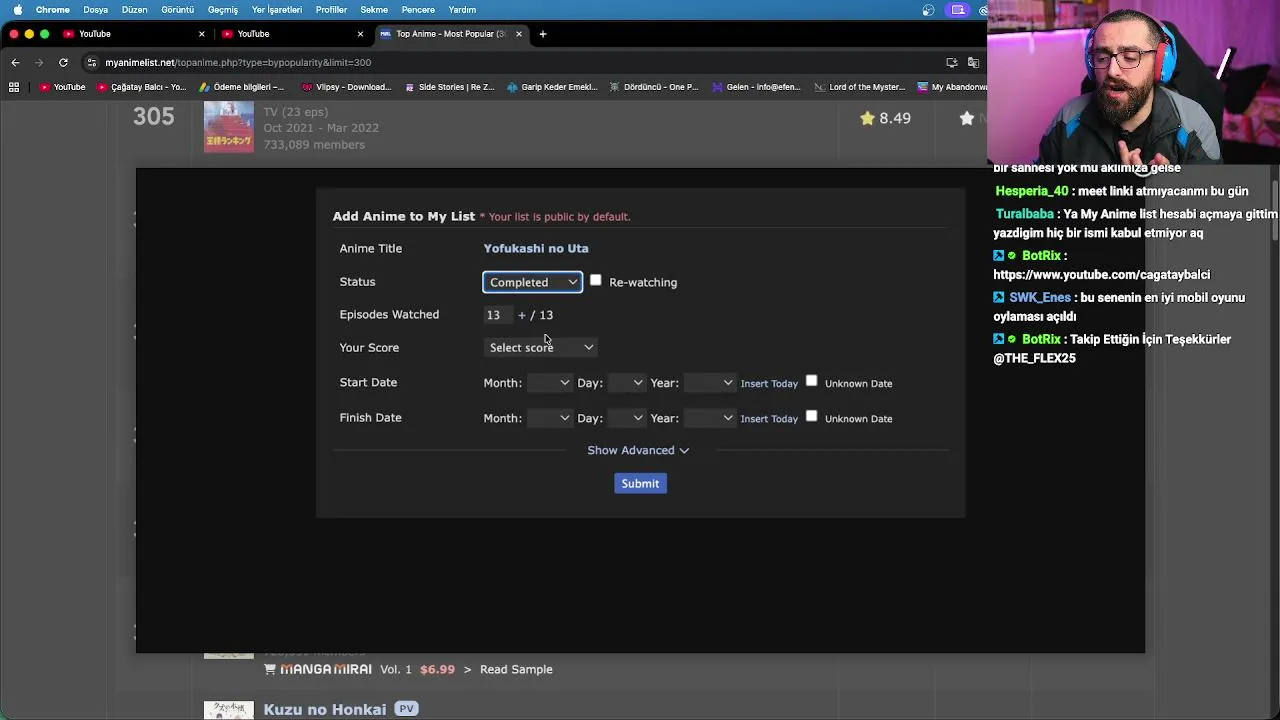Click the PV badge beside Kuzu no Honkai
The height and width of the screenshot is (720, 1280).
click(x=406, y=709)
